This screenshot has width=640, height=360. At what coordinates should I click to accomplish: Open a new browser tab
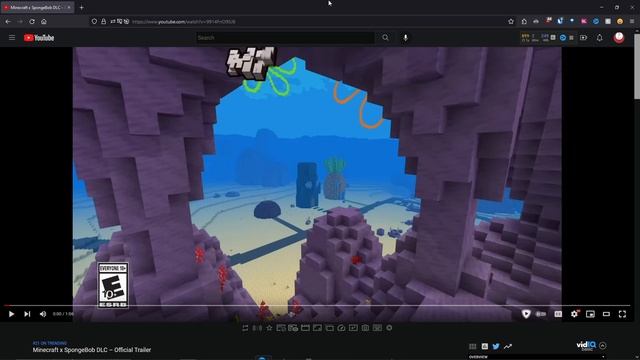coord(82,7)
